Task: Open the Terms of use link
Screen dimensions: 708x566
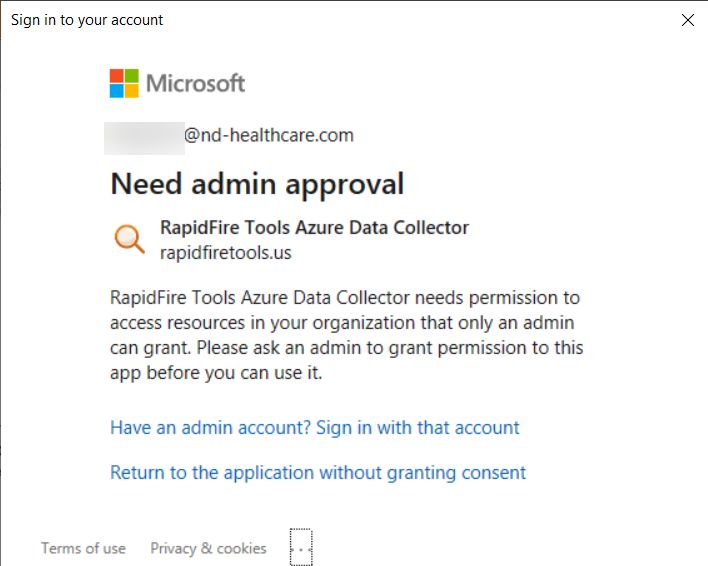Action: click(84, 548)
